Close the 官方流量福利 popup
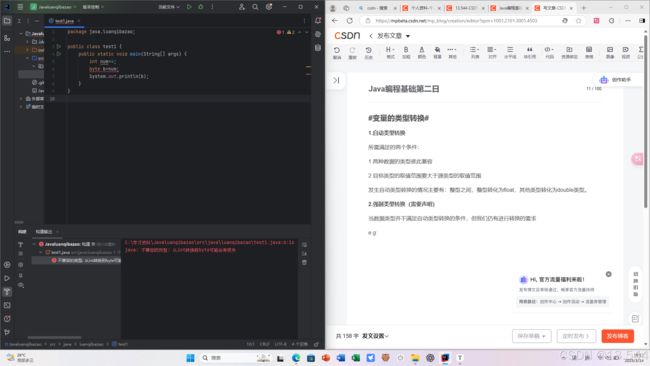The width and height of the screenshot is (650, 366). [x=609, y=274]
